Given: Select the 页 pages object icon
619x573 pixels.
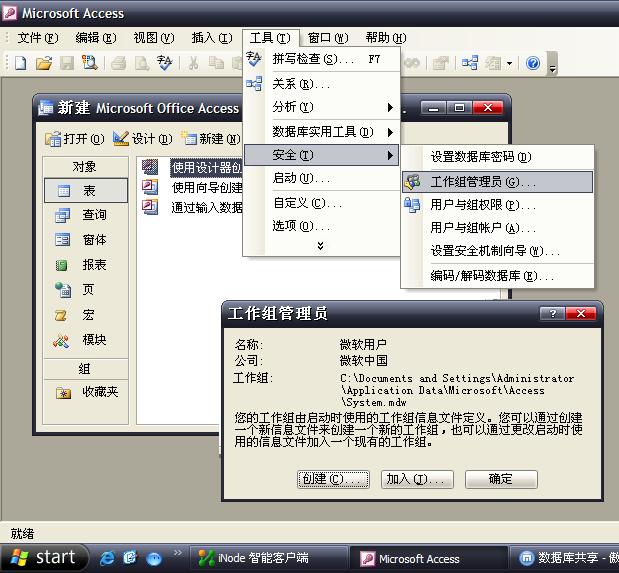Looking at the screenshot, I should pos(63,290).
